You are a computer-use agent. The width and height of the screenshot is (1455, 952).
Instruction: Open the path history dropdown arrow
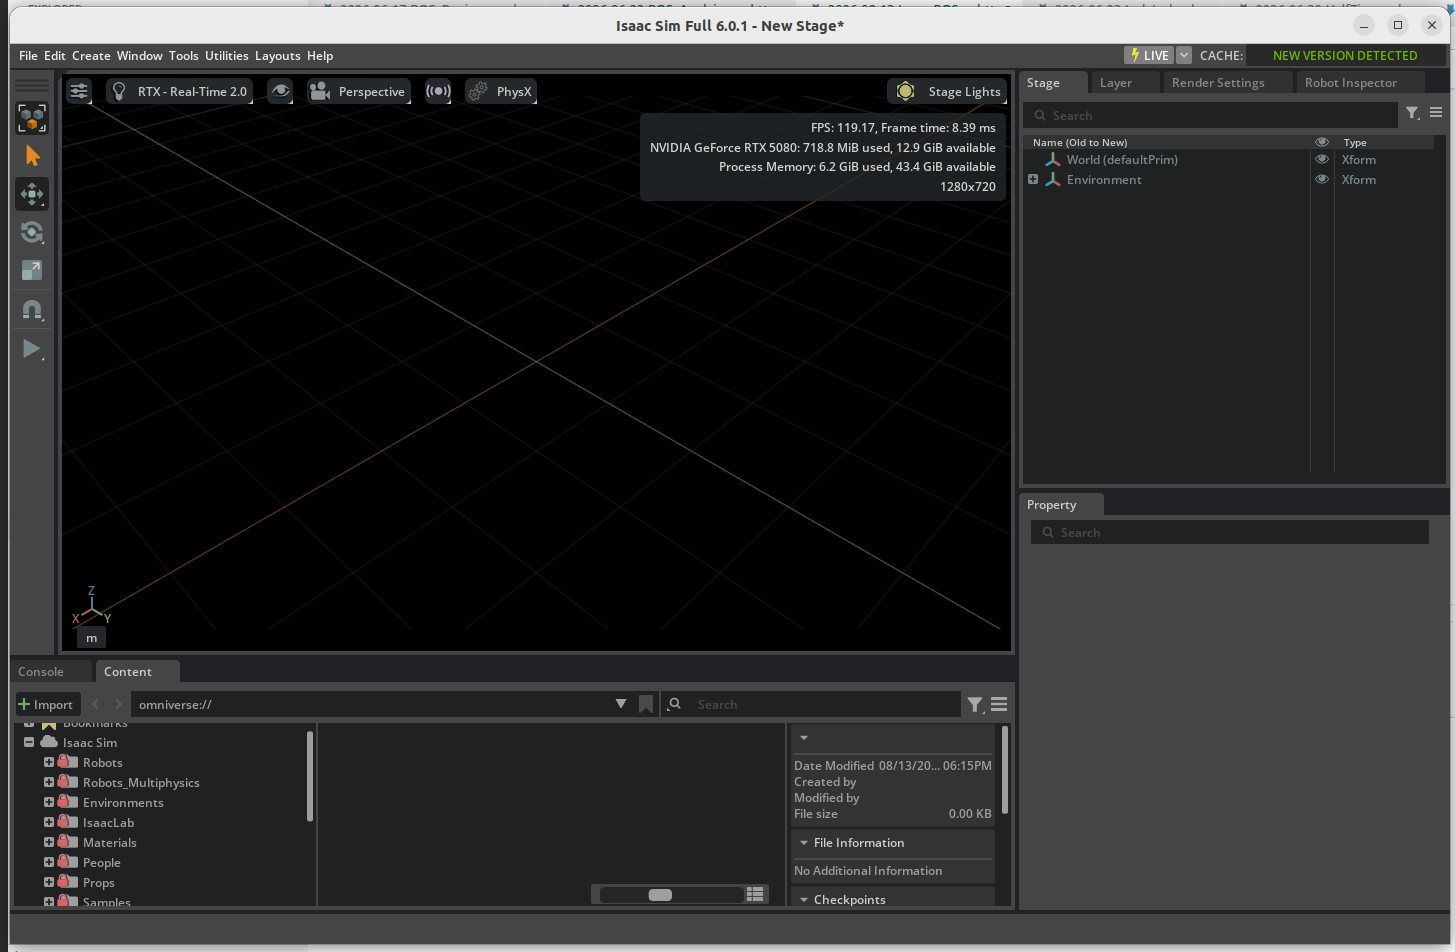[x=621, y=704]
